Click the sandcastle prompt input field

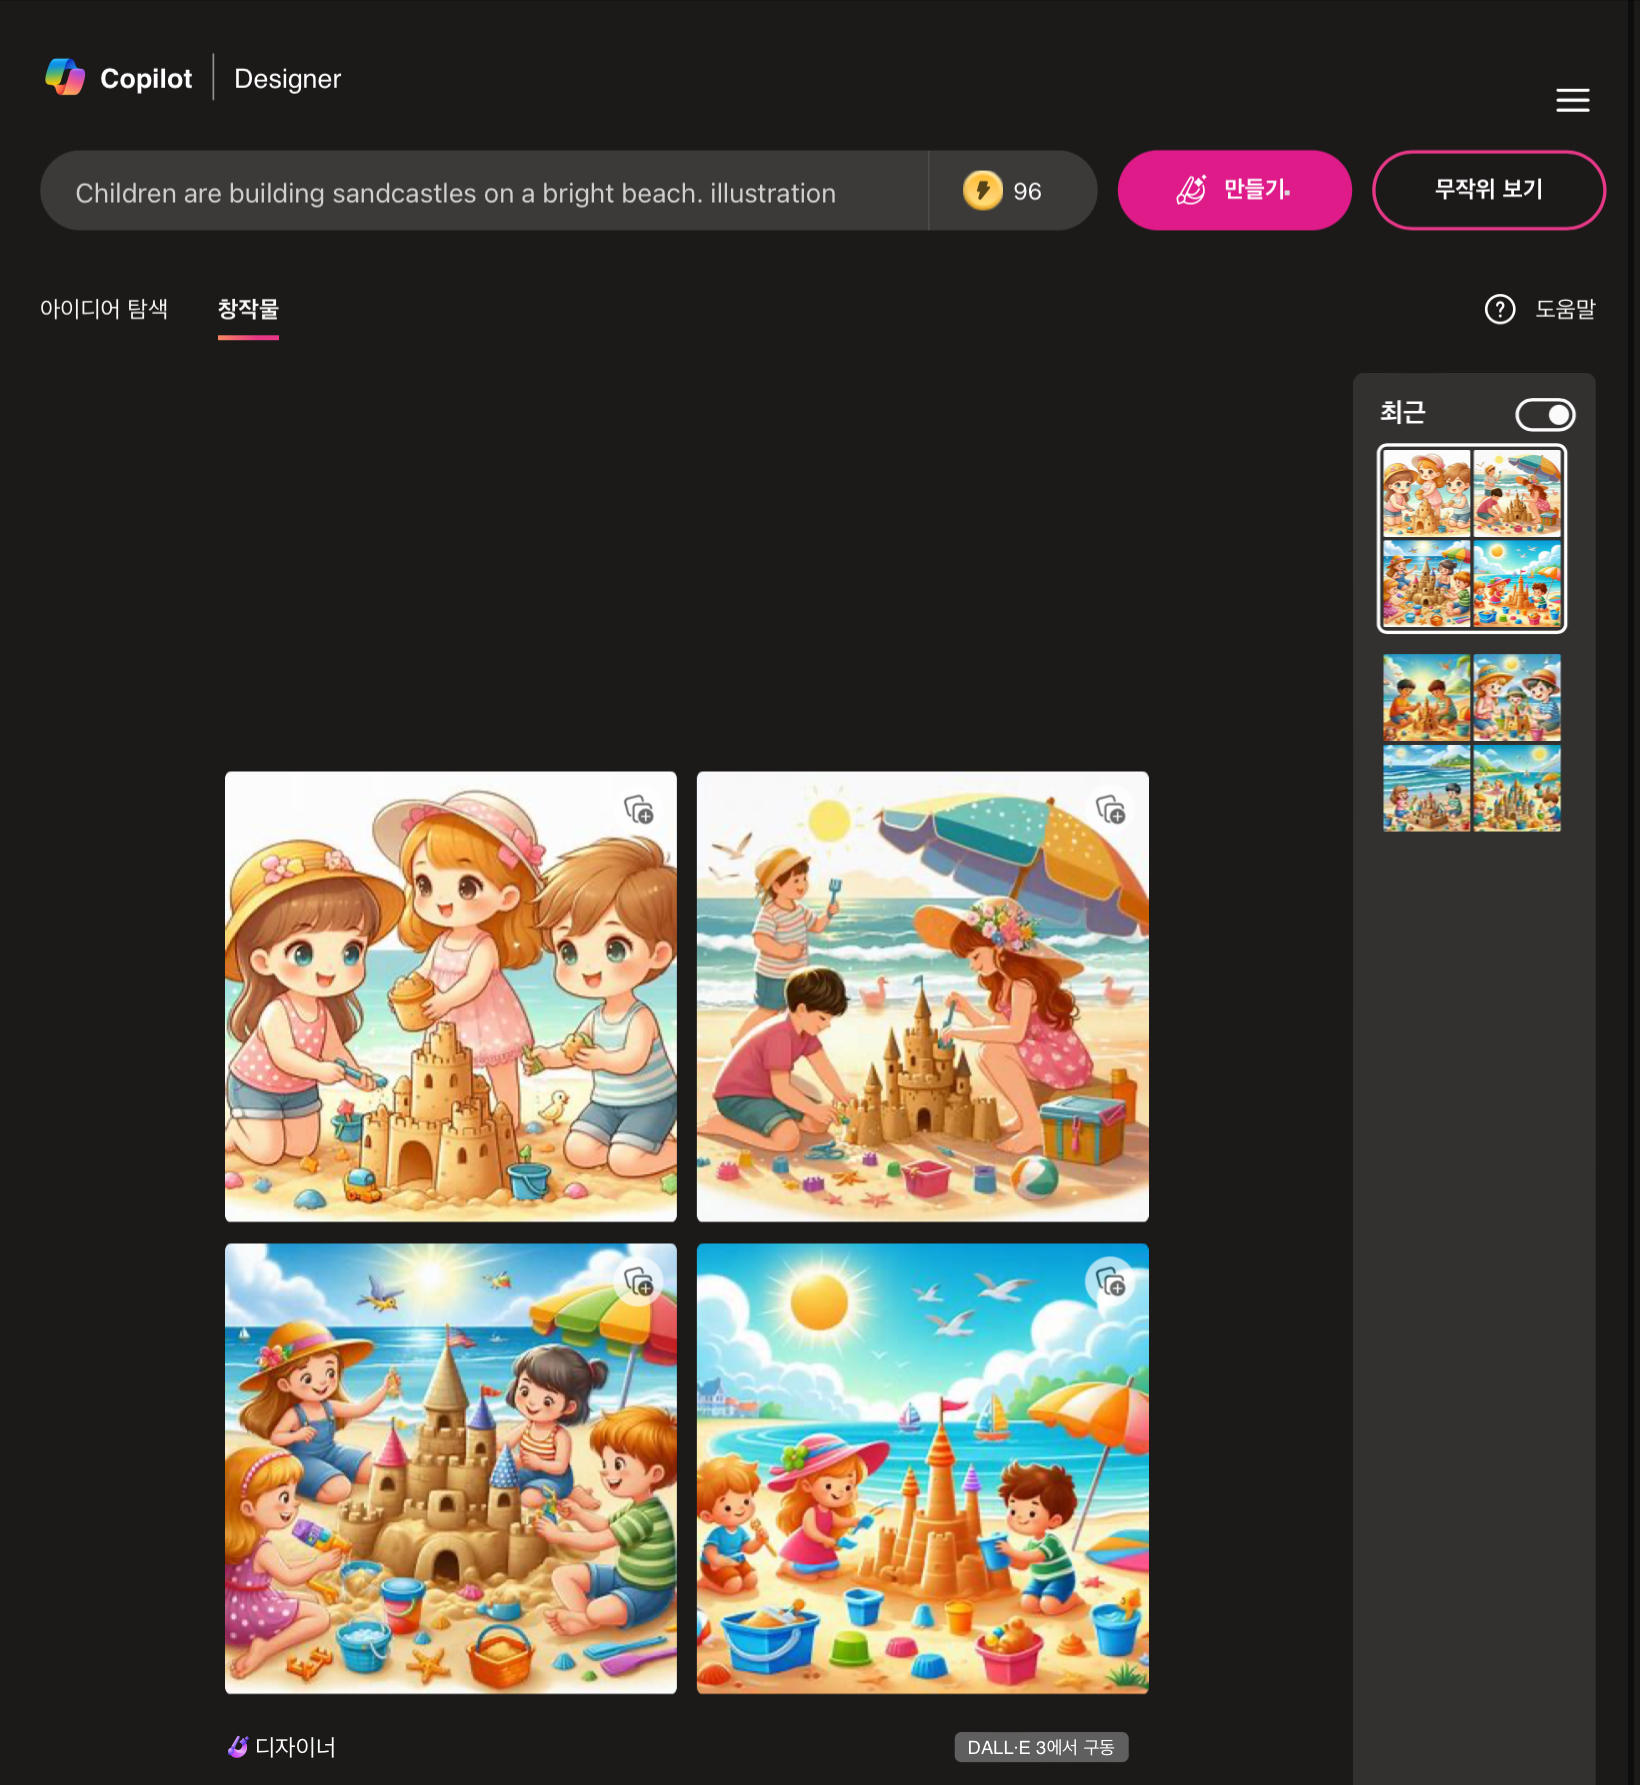pyautogui.click(x=484, y=191)
